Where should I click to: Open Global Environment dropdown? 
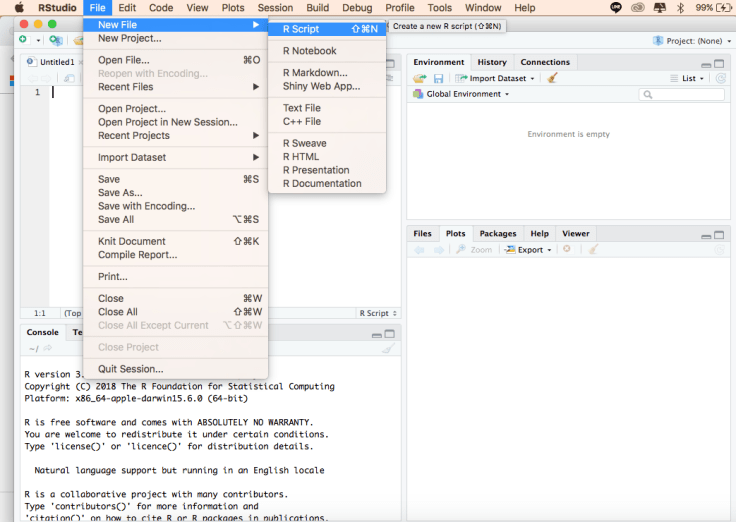click(x=461, y=94)
